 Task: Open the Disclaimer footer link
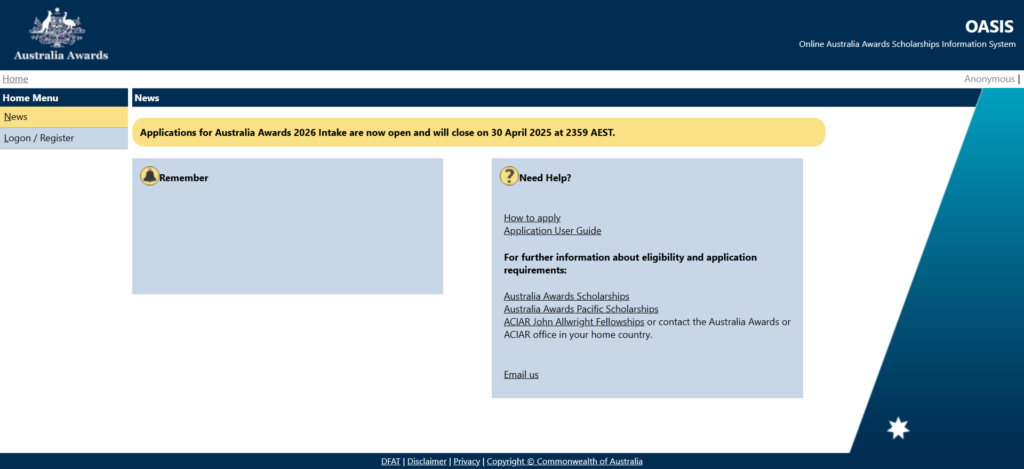coord(427,461)
